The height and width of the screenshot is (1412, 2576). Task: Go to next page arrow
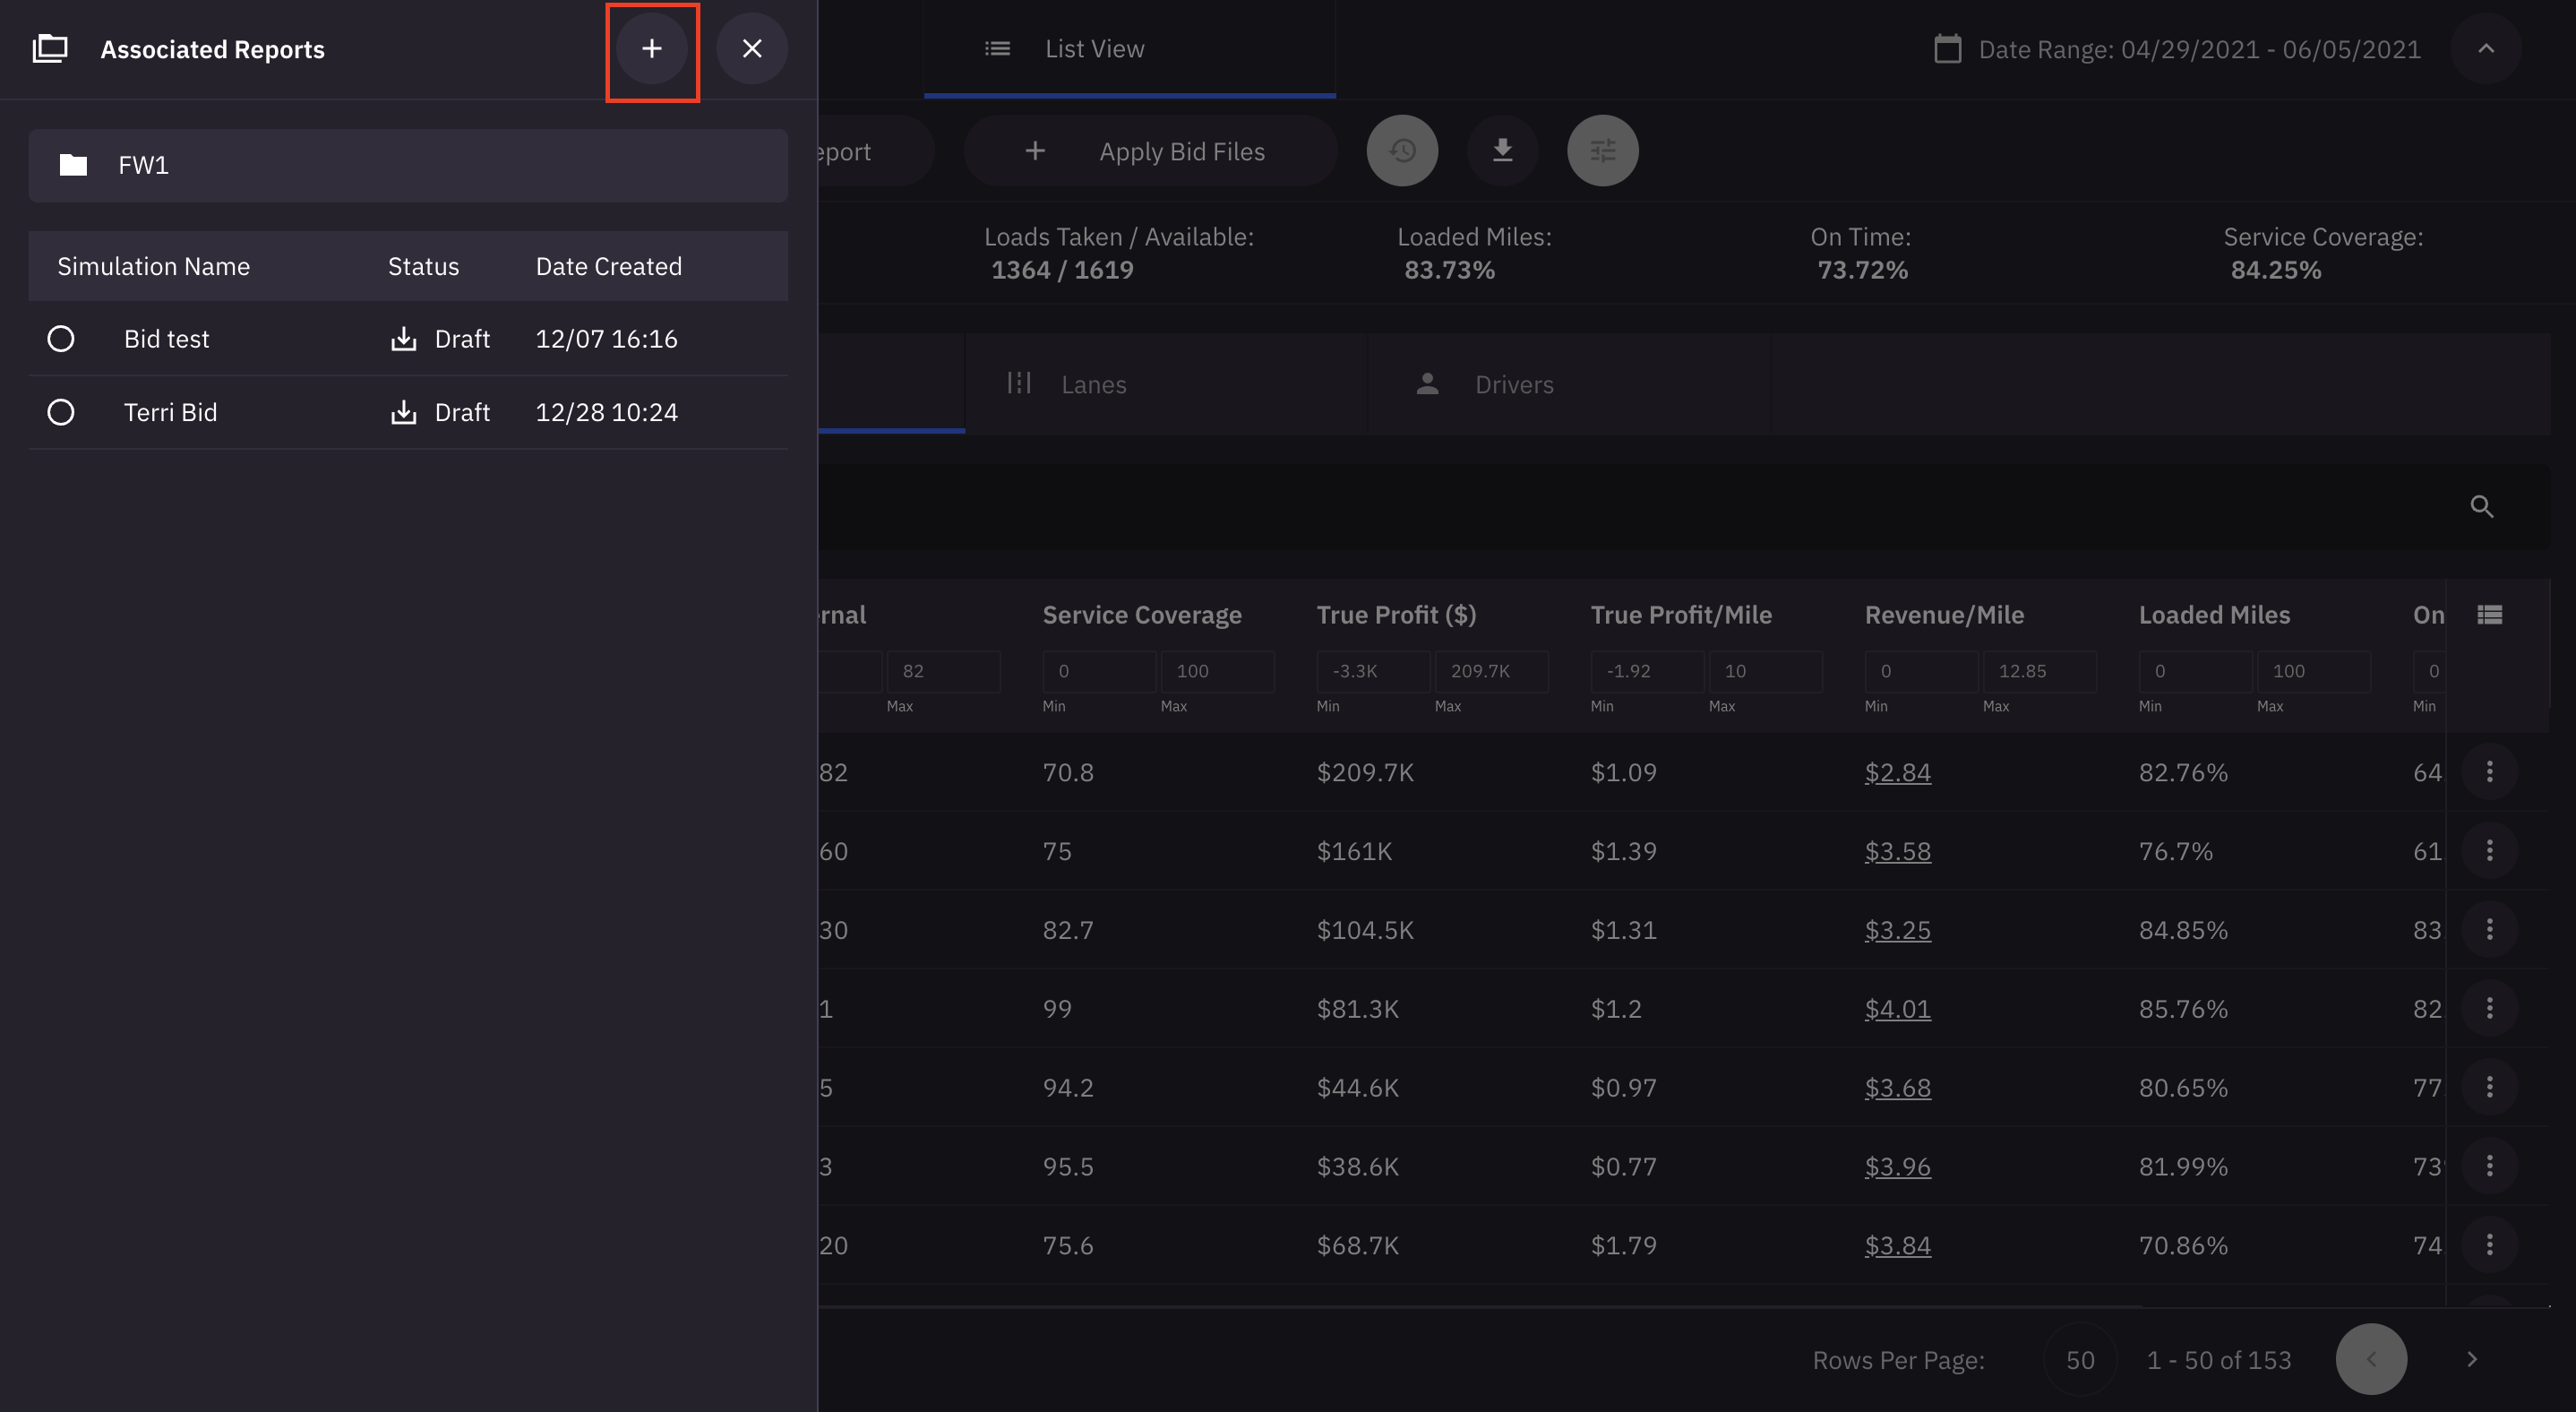[2471, 1360]
